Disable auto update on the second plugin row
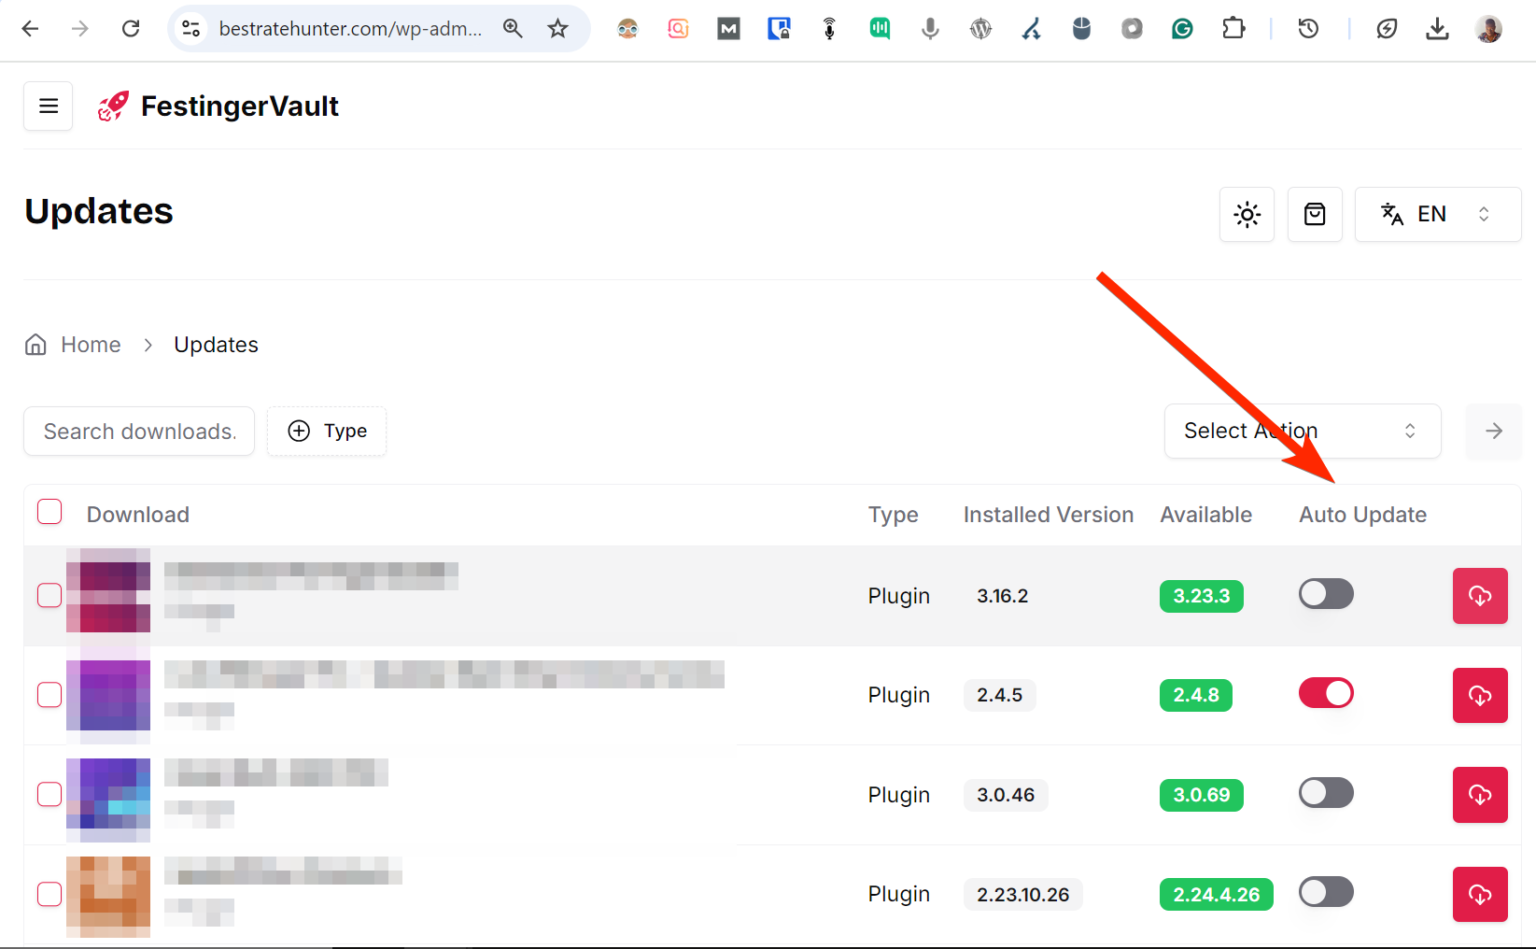 pyautogui.click(x=1326, y=693)
